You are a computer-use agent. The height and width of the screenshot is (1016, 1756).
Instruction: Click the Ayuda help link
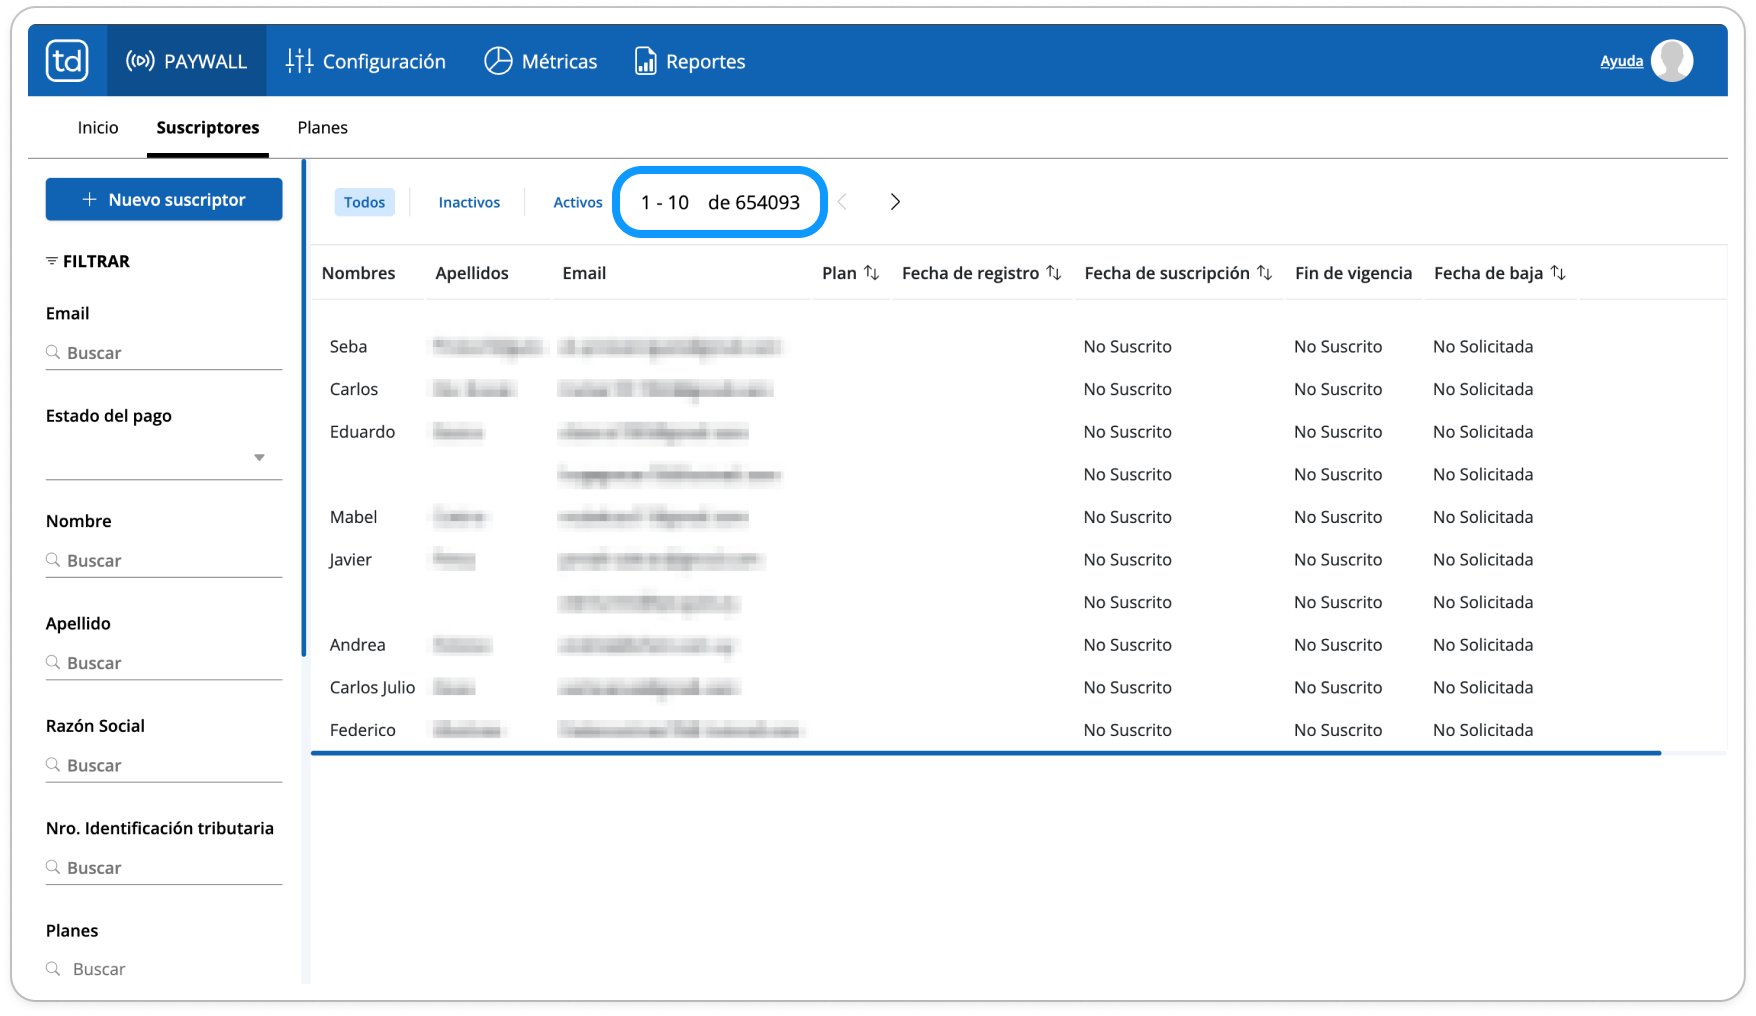tap(1621, 61)
